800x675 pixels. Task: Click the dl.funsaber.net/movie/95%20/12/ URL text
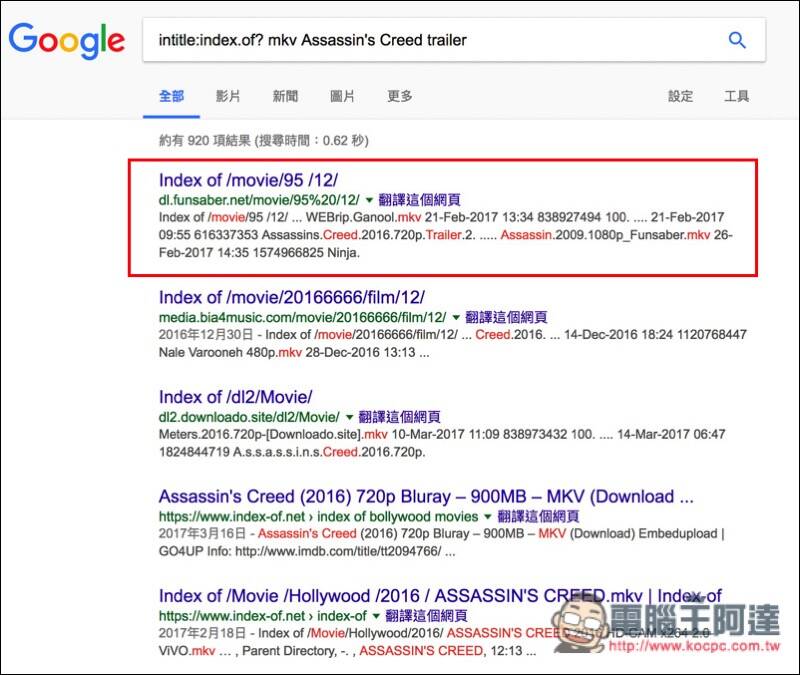click(x=259, y=200)
